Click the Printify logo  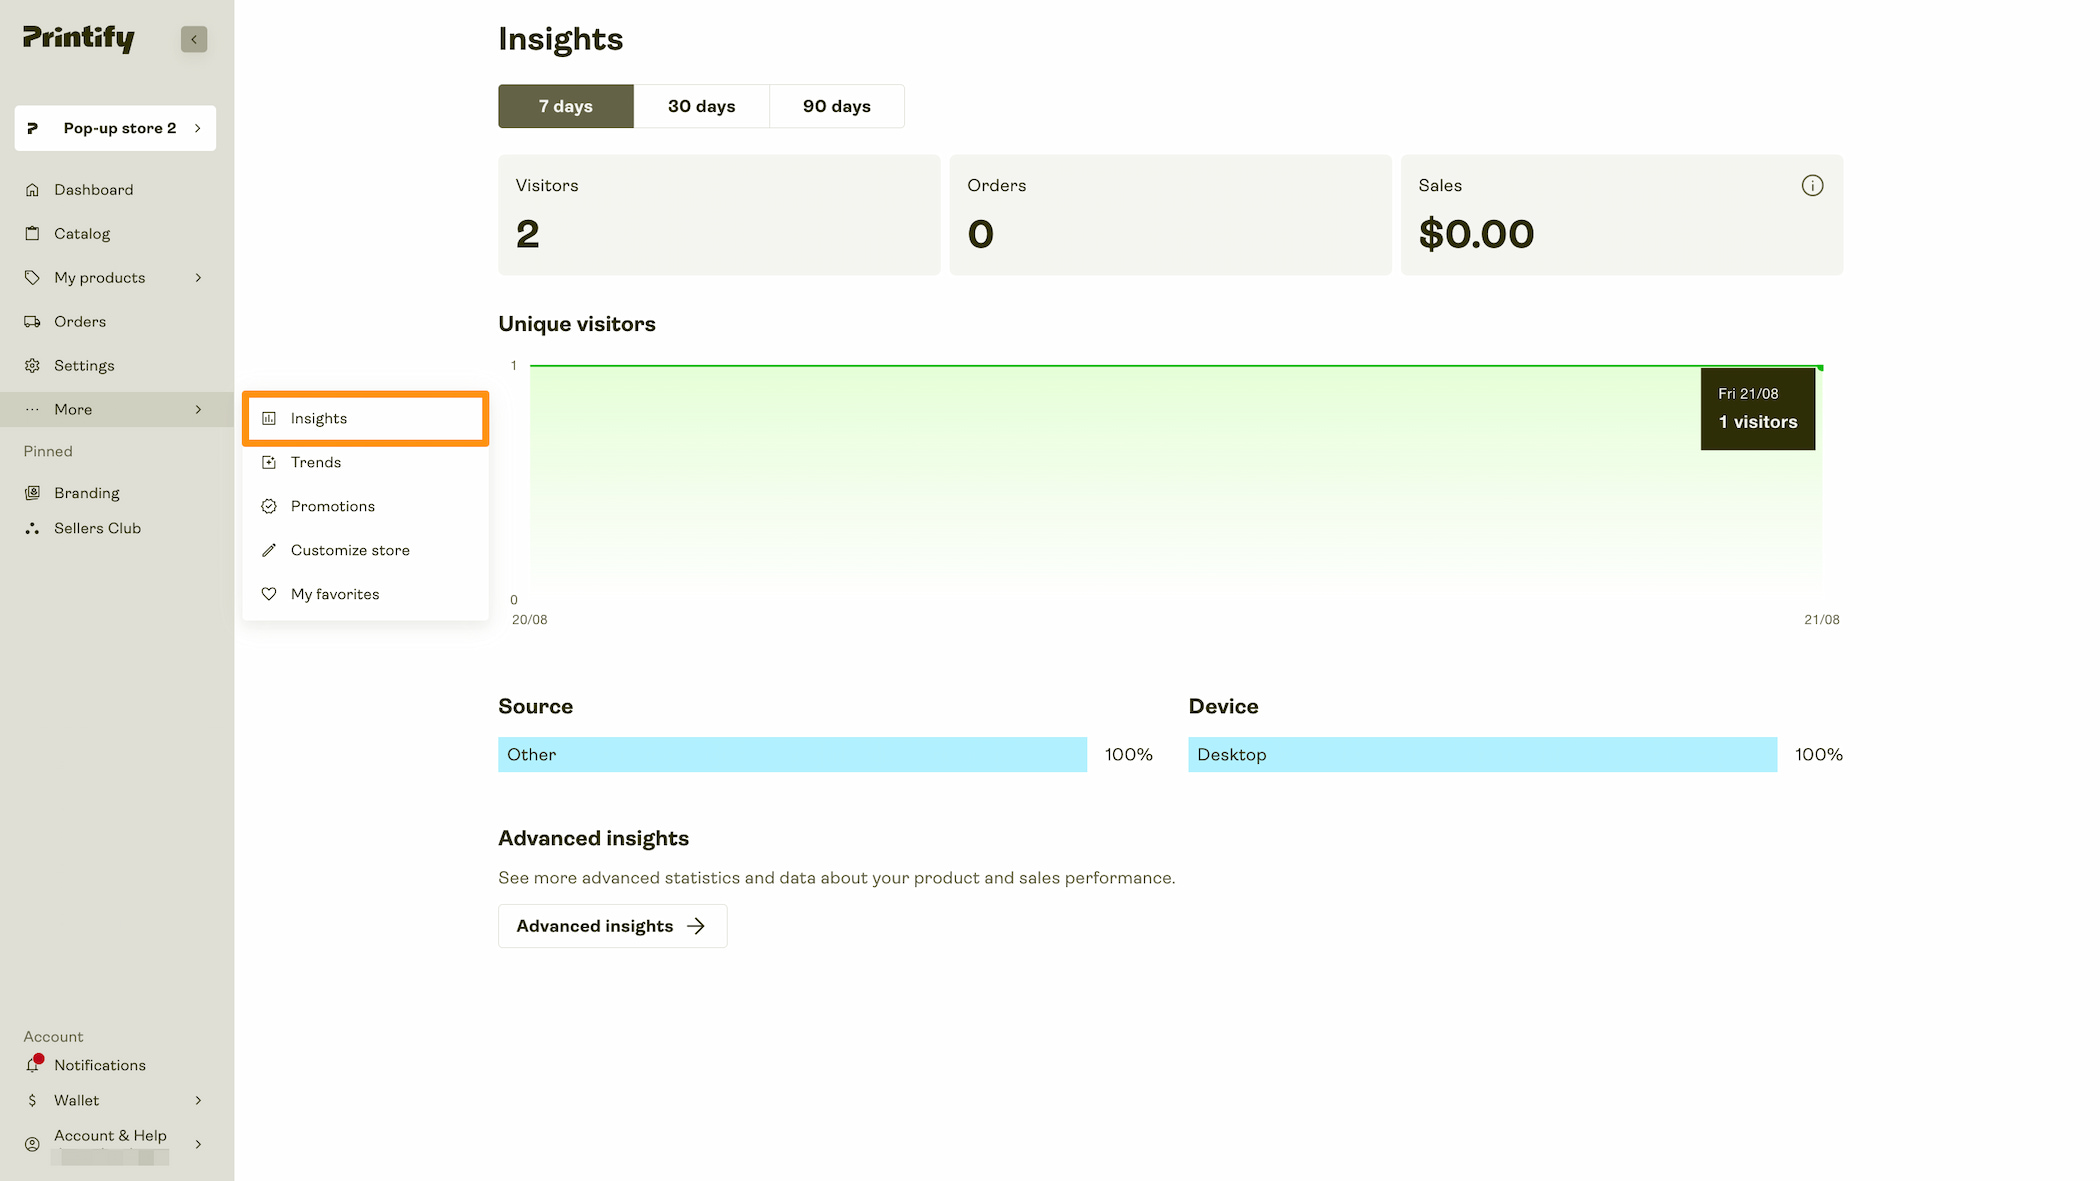tap(79, 38)
